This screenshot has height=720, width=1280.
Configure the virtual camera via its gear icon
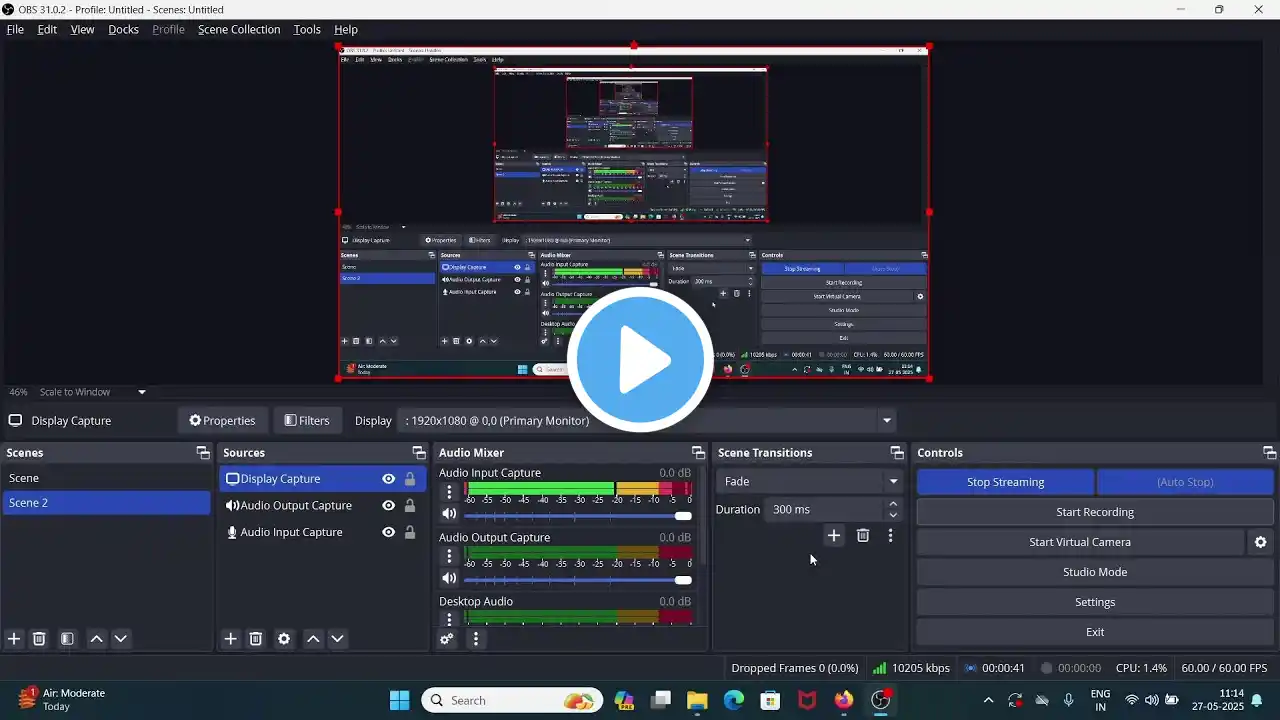pyautogui.click(x=1260, y=542)
